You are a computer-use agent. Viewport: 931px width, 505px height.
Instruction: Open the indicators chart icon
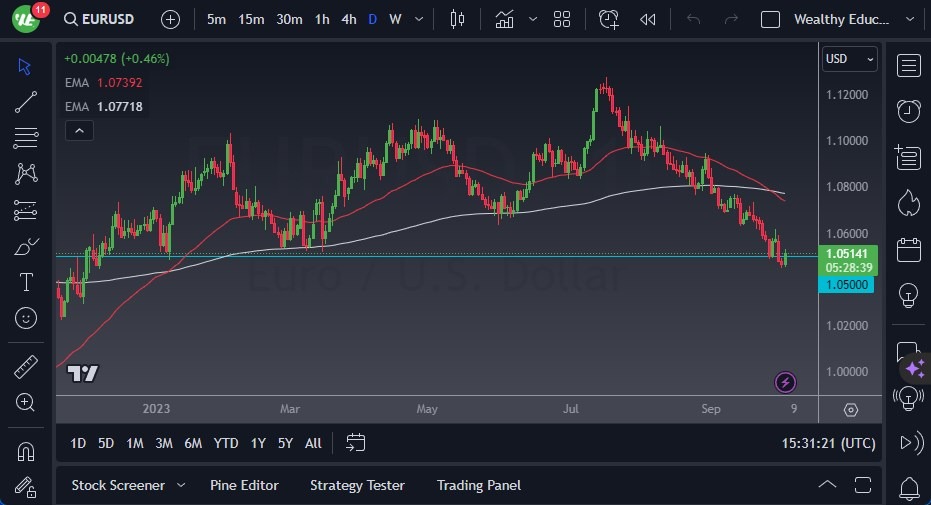pyautogui.click(x=504, y=19)
